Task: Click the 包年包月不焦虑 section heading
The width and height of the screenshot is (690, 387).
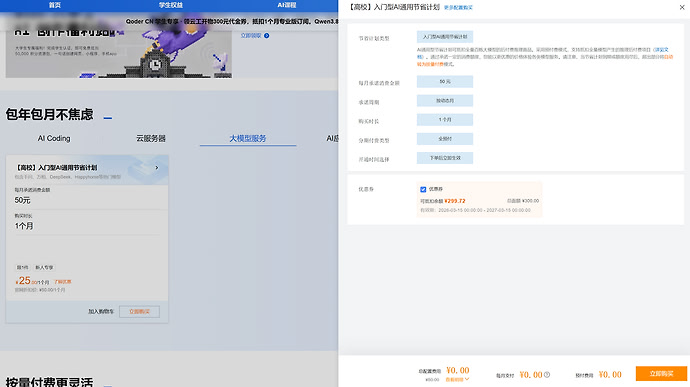Action: pyautogui.click(x=49, y=114)
